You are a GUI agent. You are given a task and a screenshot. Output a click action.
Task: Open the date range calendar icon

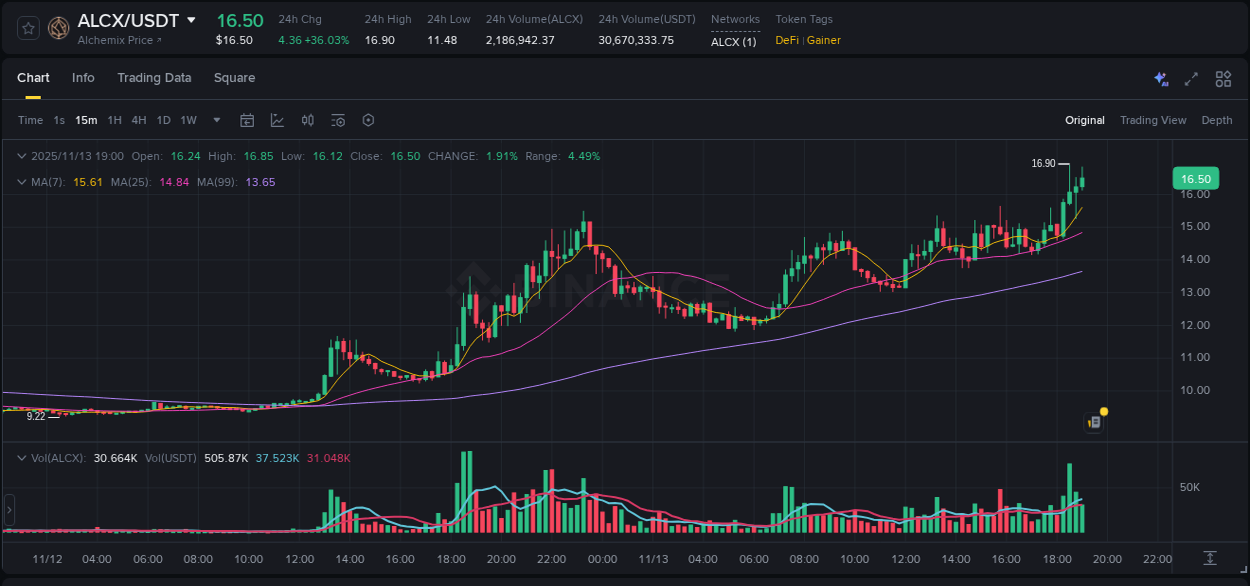coord(247,120)
